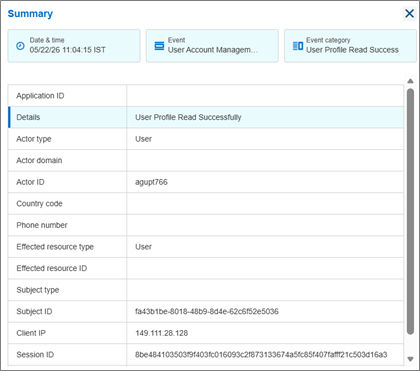Viewport: 420px width, 371px height.
Task: Select the Actor domain row label
Action: pyautogui.click(x=39, y=160)
